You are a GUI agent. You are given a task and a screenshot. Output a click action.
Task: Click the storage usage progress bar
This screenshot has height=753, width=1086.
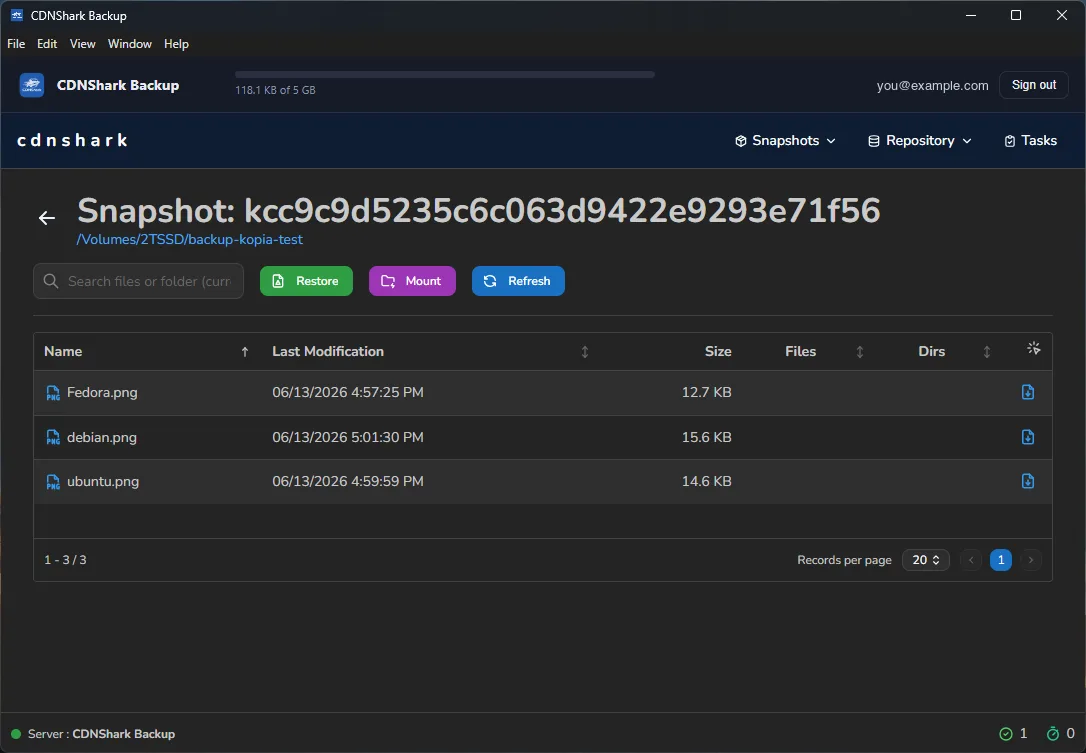pos(445,75)
